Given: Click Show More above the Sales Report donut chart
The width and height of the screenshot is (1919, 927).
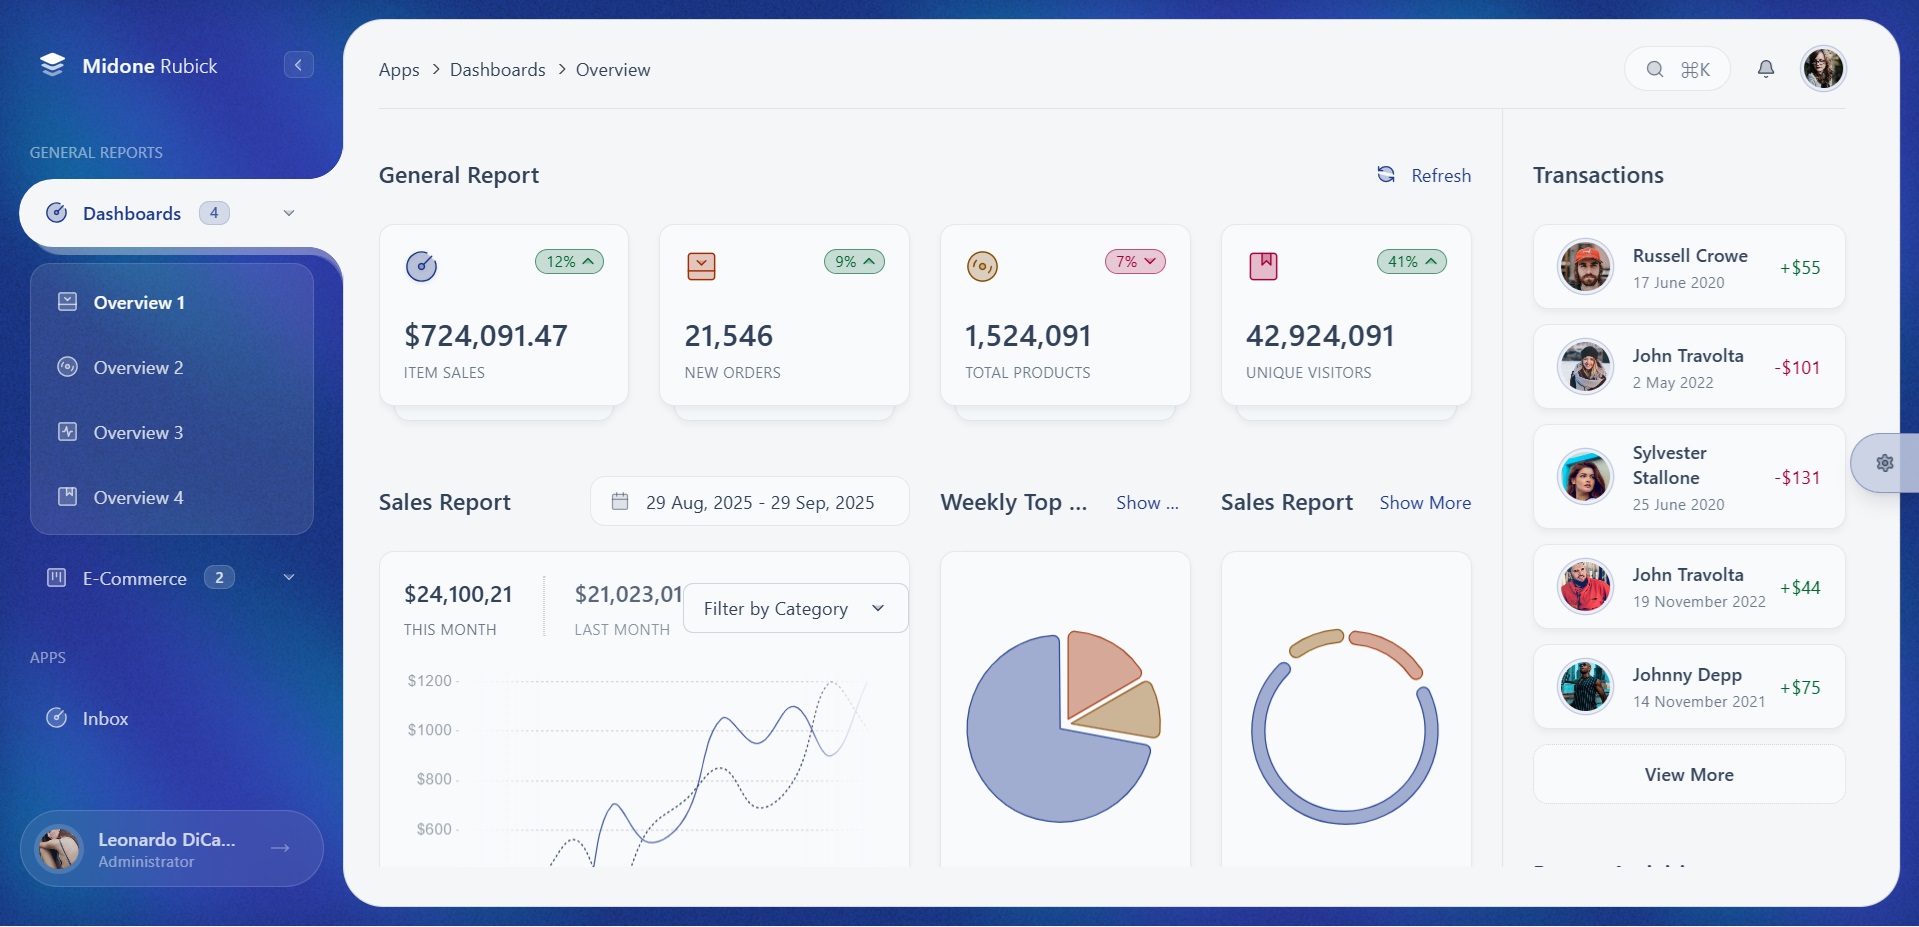Looking at the screenshot, I should [x=1424, y=503].
